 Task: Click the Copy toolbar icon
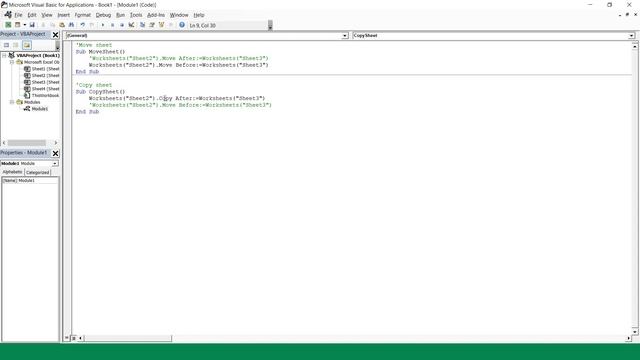click(52, 25)
